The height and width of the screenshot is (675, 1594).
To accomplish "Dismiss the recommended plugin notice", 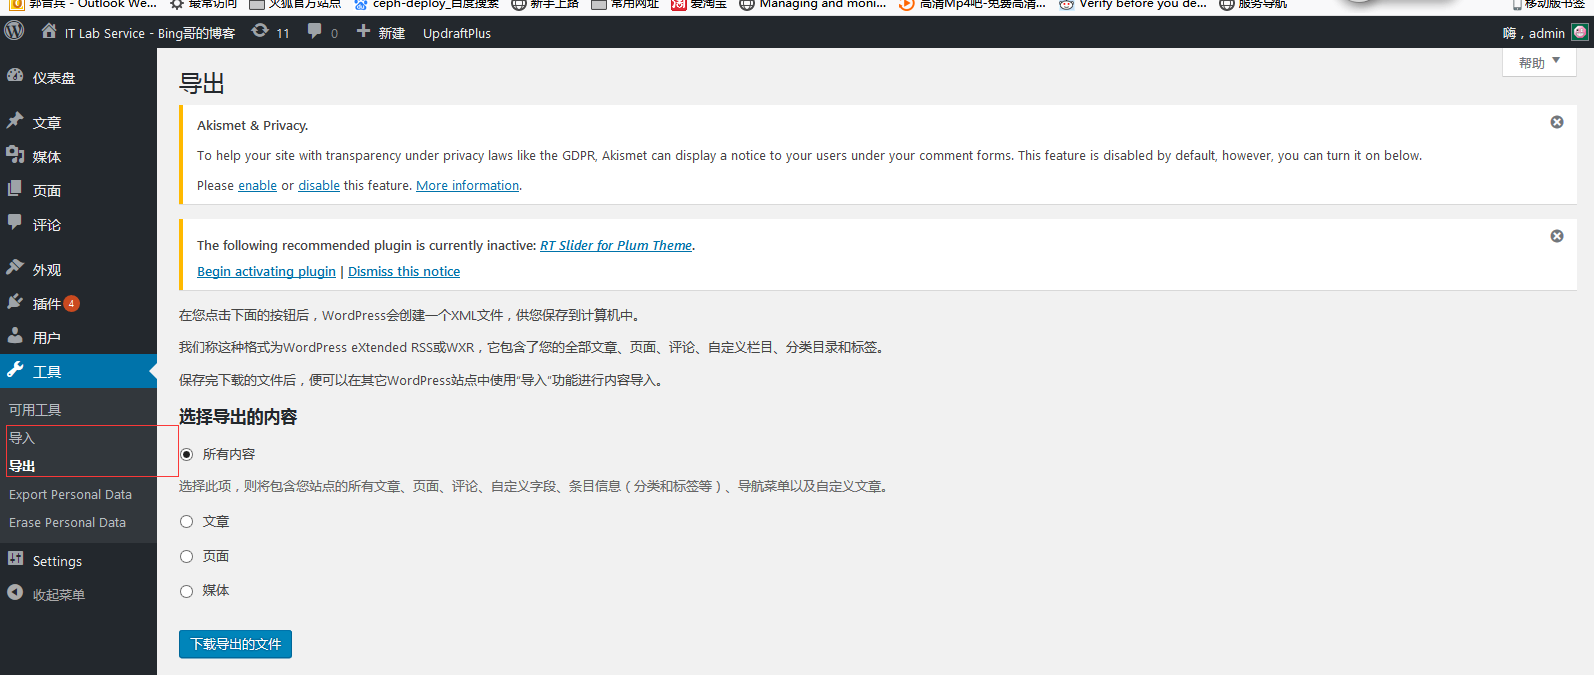I will point(1557,236).
